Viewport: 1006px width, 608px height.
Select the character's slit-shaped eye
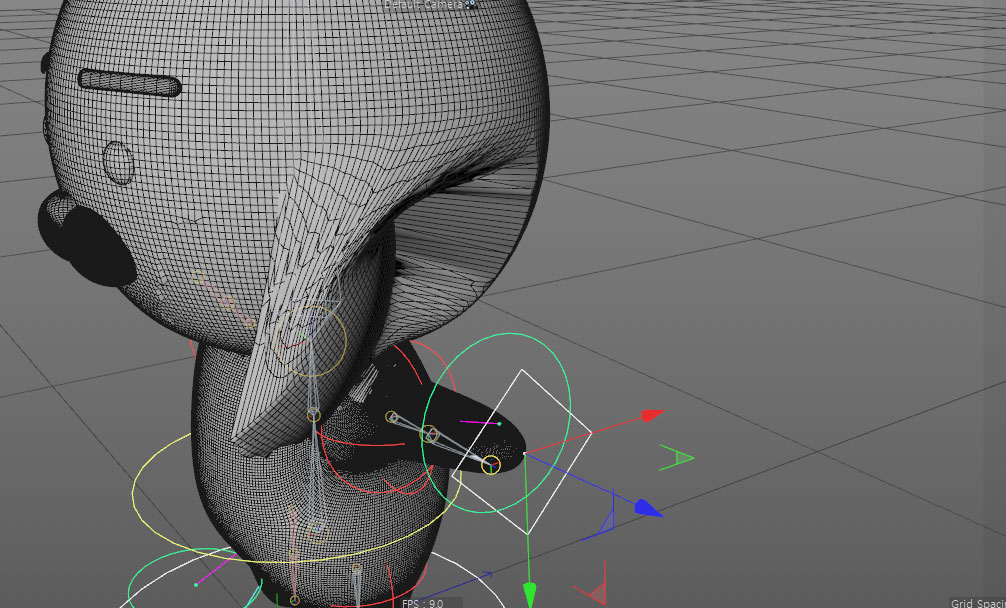tap(130, 83)
